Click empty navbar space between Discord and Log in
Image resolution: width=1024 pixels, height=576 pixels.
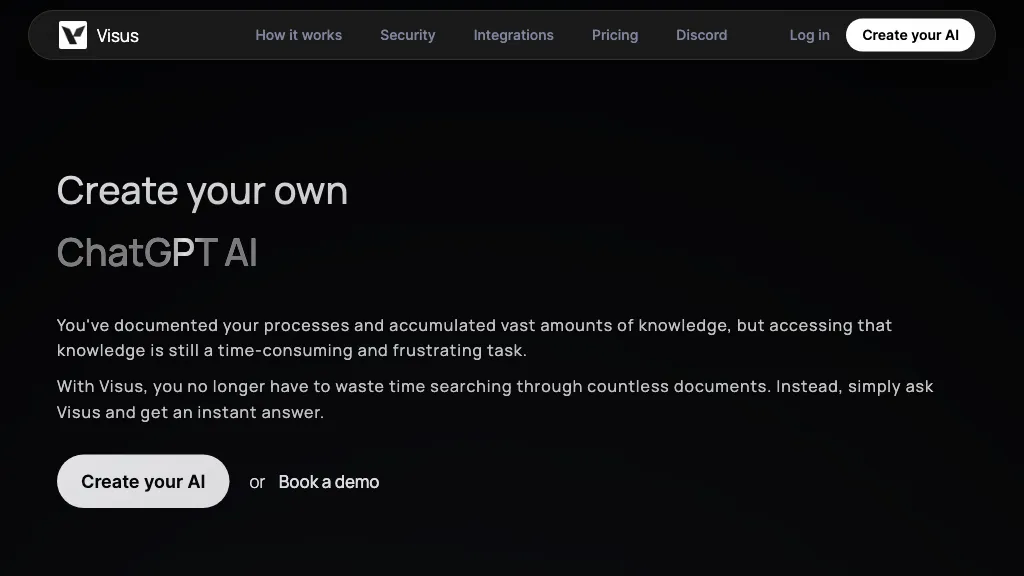point(758,35)
